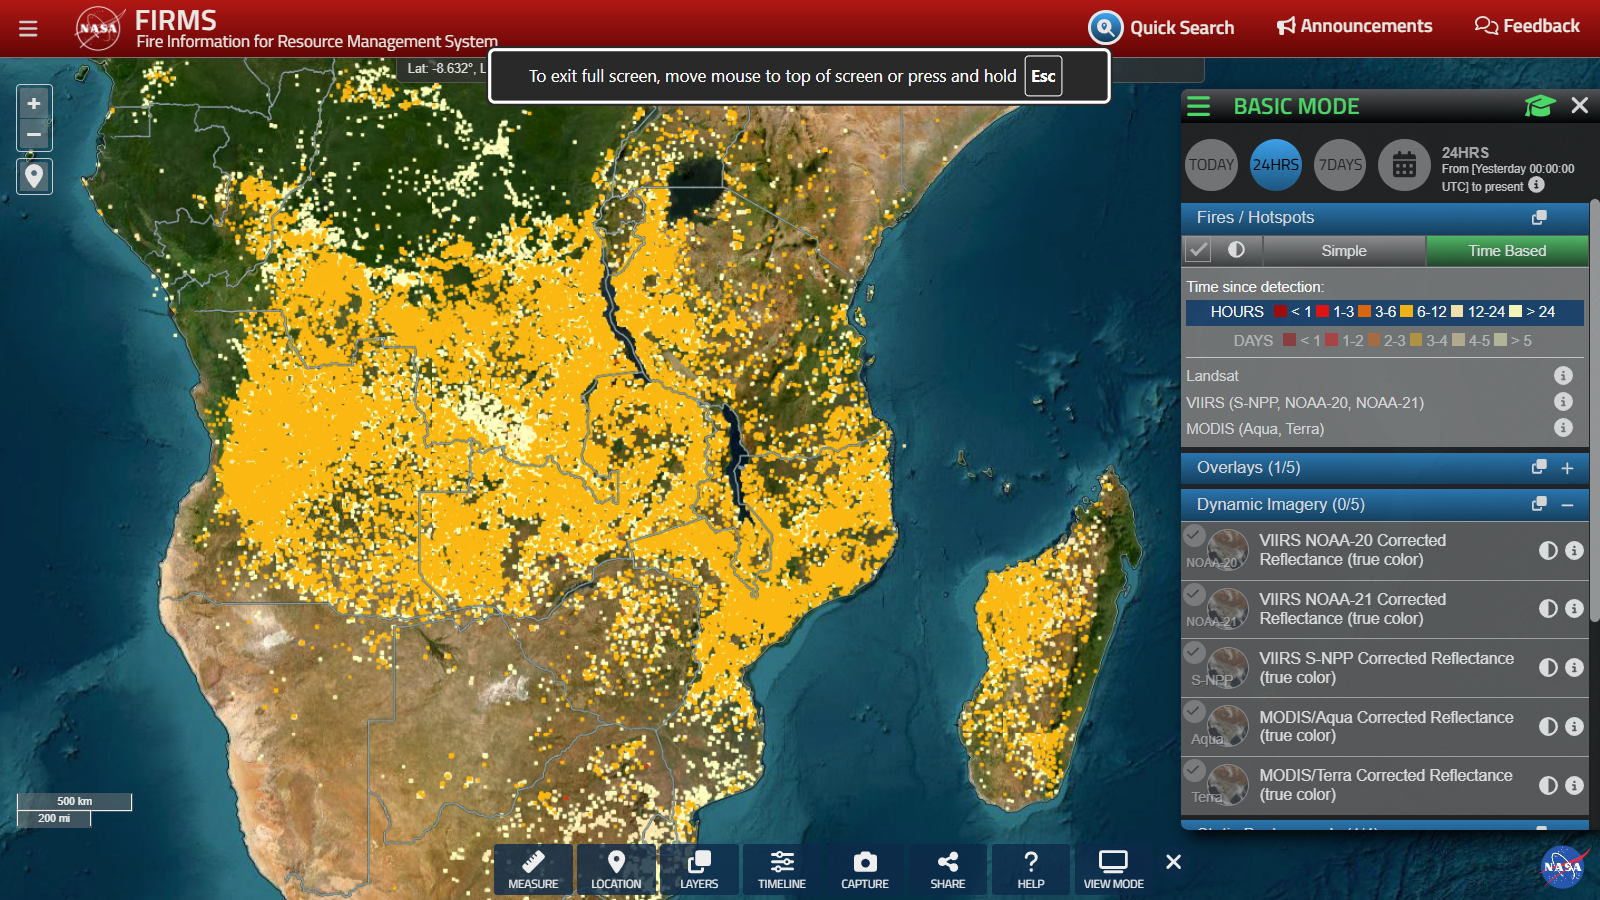The height and width of the screenshot is (900, 1600).
Task: Enable VIIRS S-NPP Corrected Reflectance layer
Action: pyautogui.click(x=1194, y=653)
